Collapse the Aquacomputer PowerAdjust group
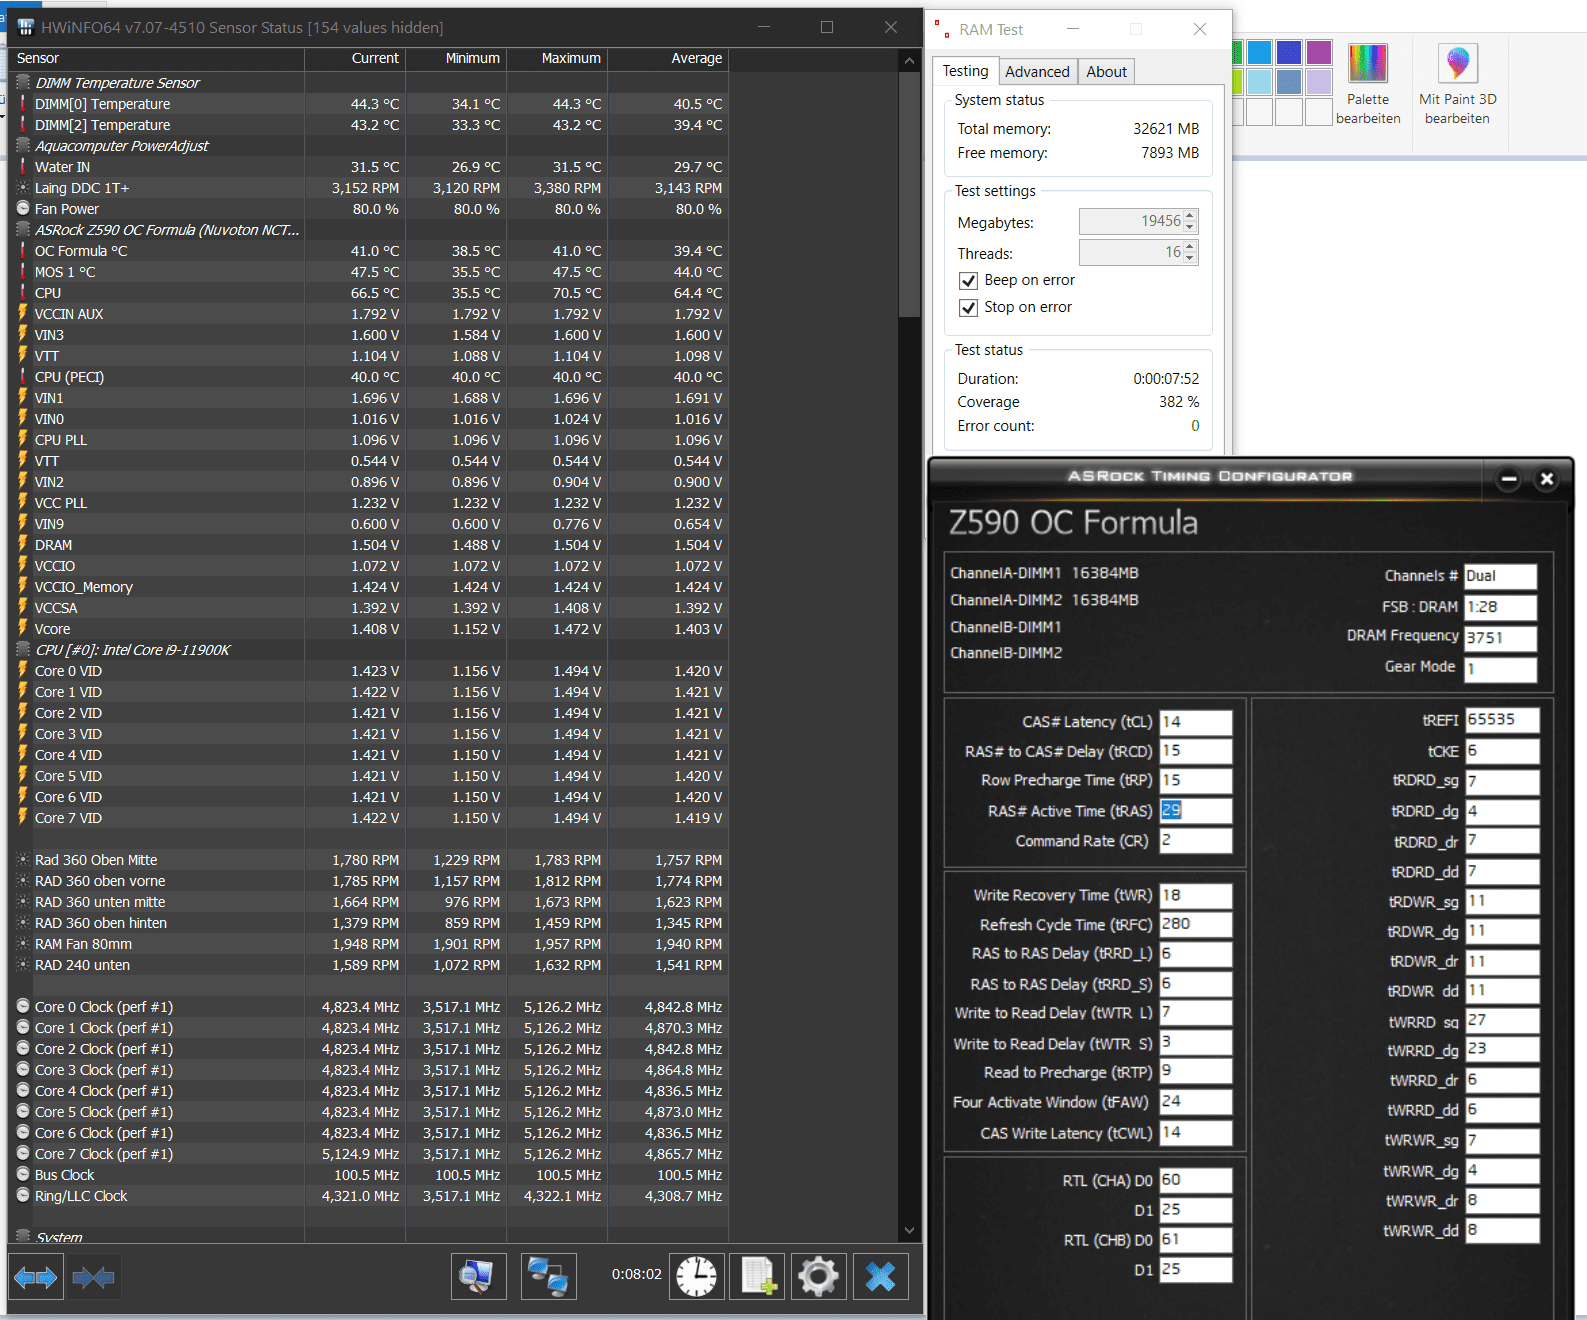1587x1320 pixels. tap(23, 146)
